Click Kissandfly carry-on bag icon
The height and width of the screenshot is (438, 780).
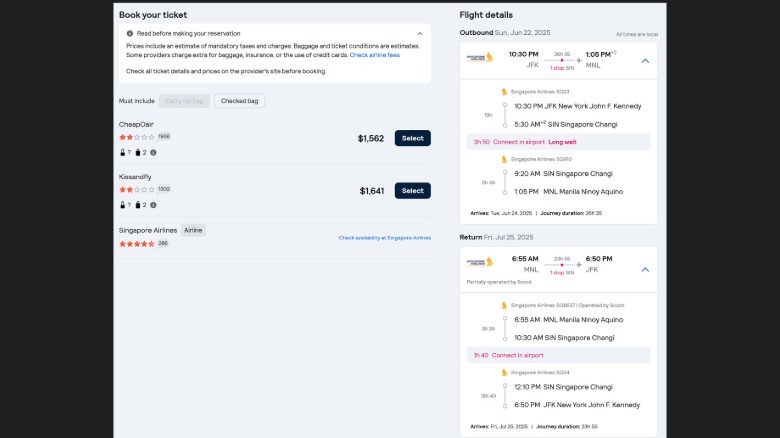(x=122, y=205)
